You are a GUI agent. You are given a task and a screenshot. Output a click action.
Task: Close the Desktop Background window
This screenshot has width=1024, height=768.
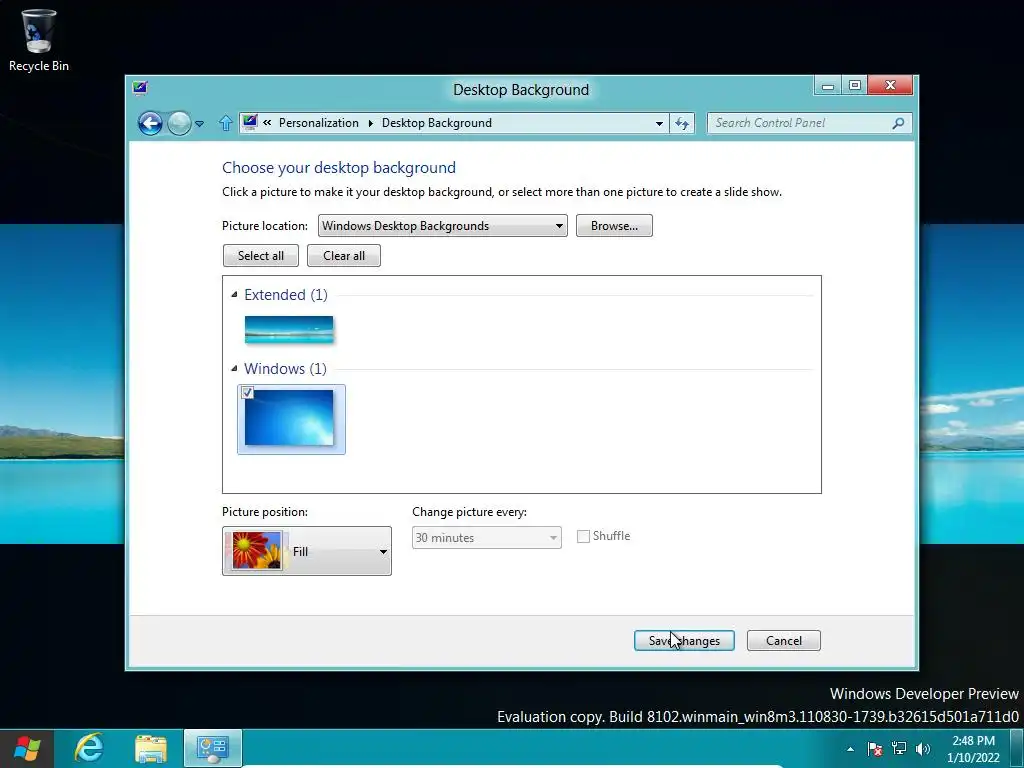pos(890,86)
